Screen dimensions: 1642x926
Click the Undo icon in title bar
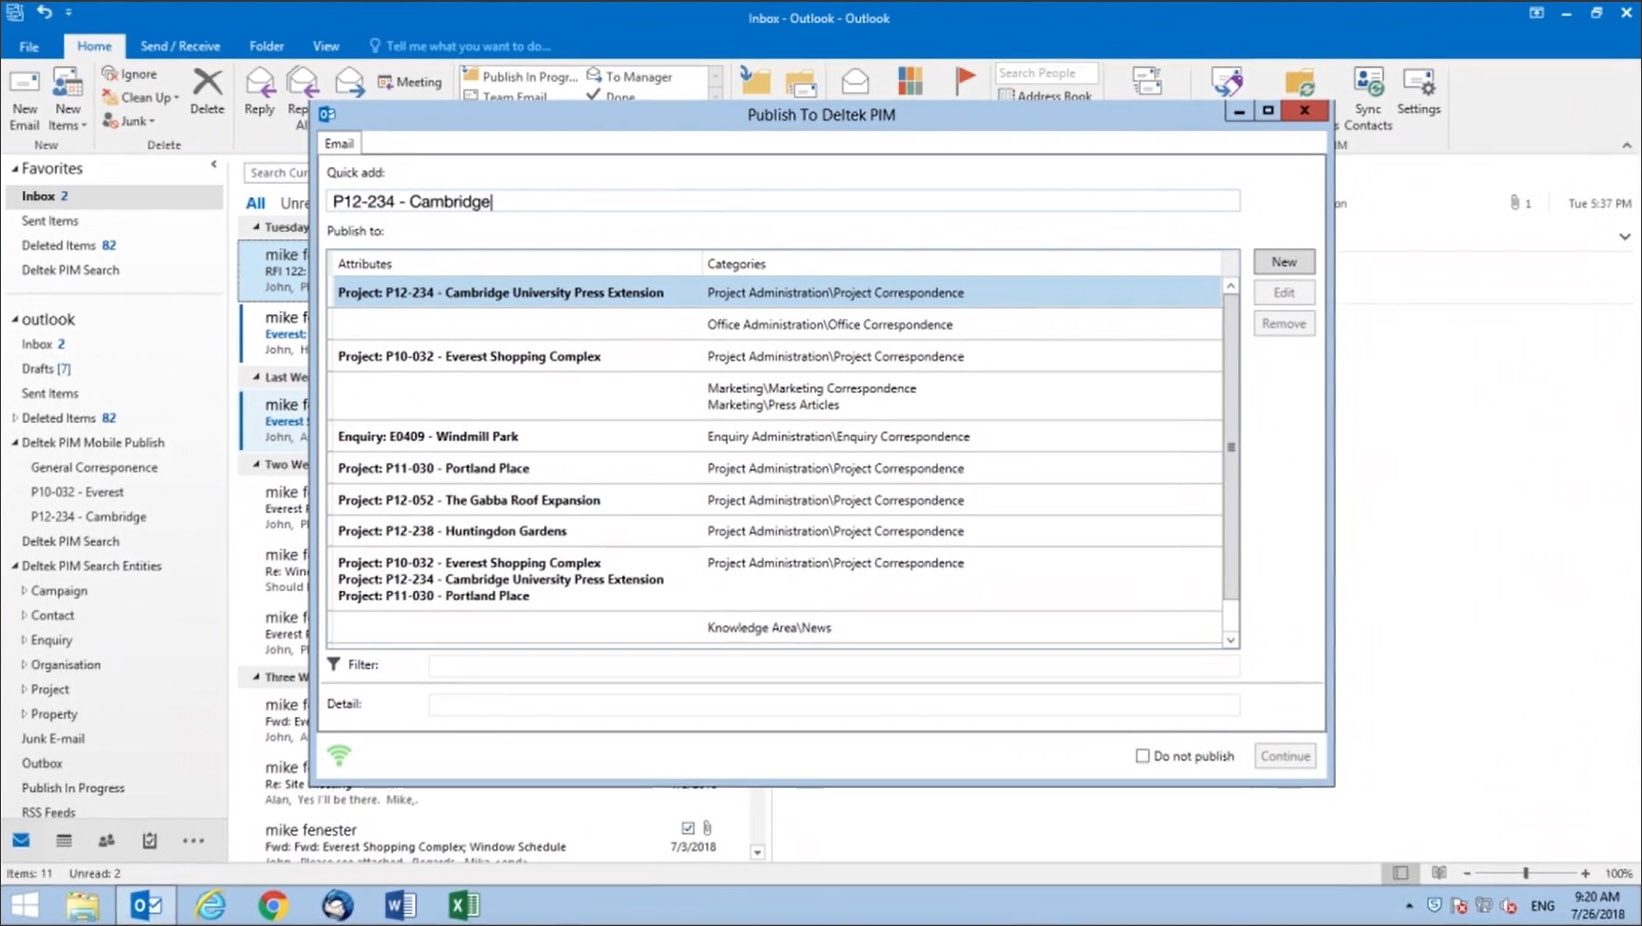click(44, 12)
